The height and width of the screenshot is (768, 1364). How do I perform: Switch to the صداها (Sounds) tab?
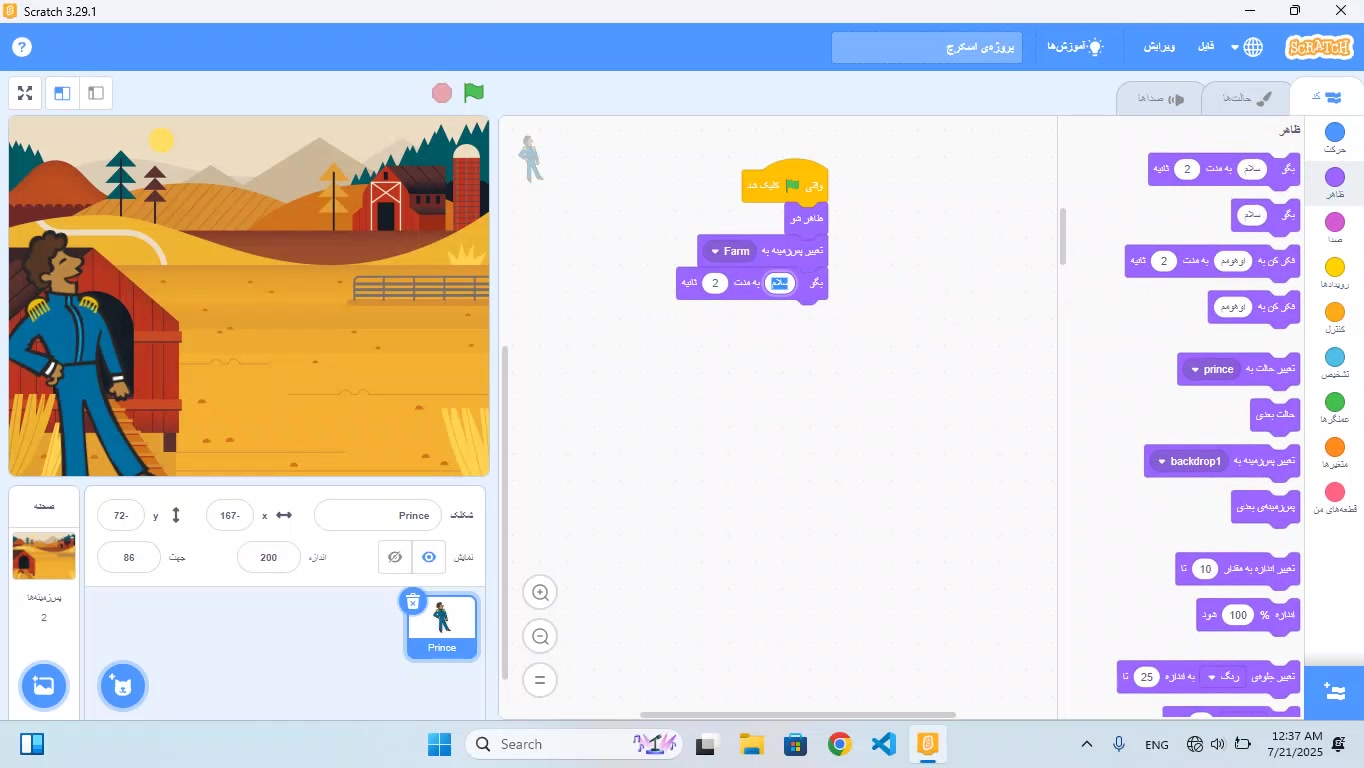click(1160, 98)
